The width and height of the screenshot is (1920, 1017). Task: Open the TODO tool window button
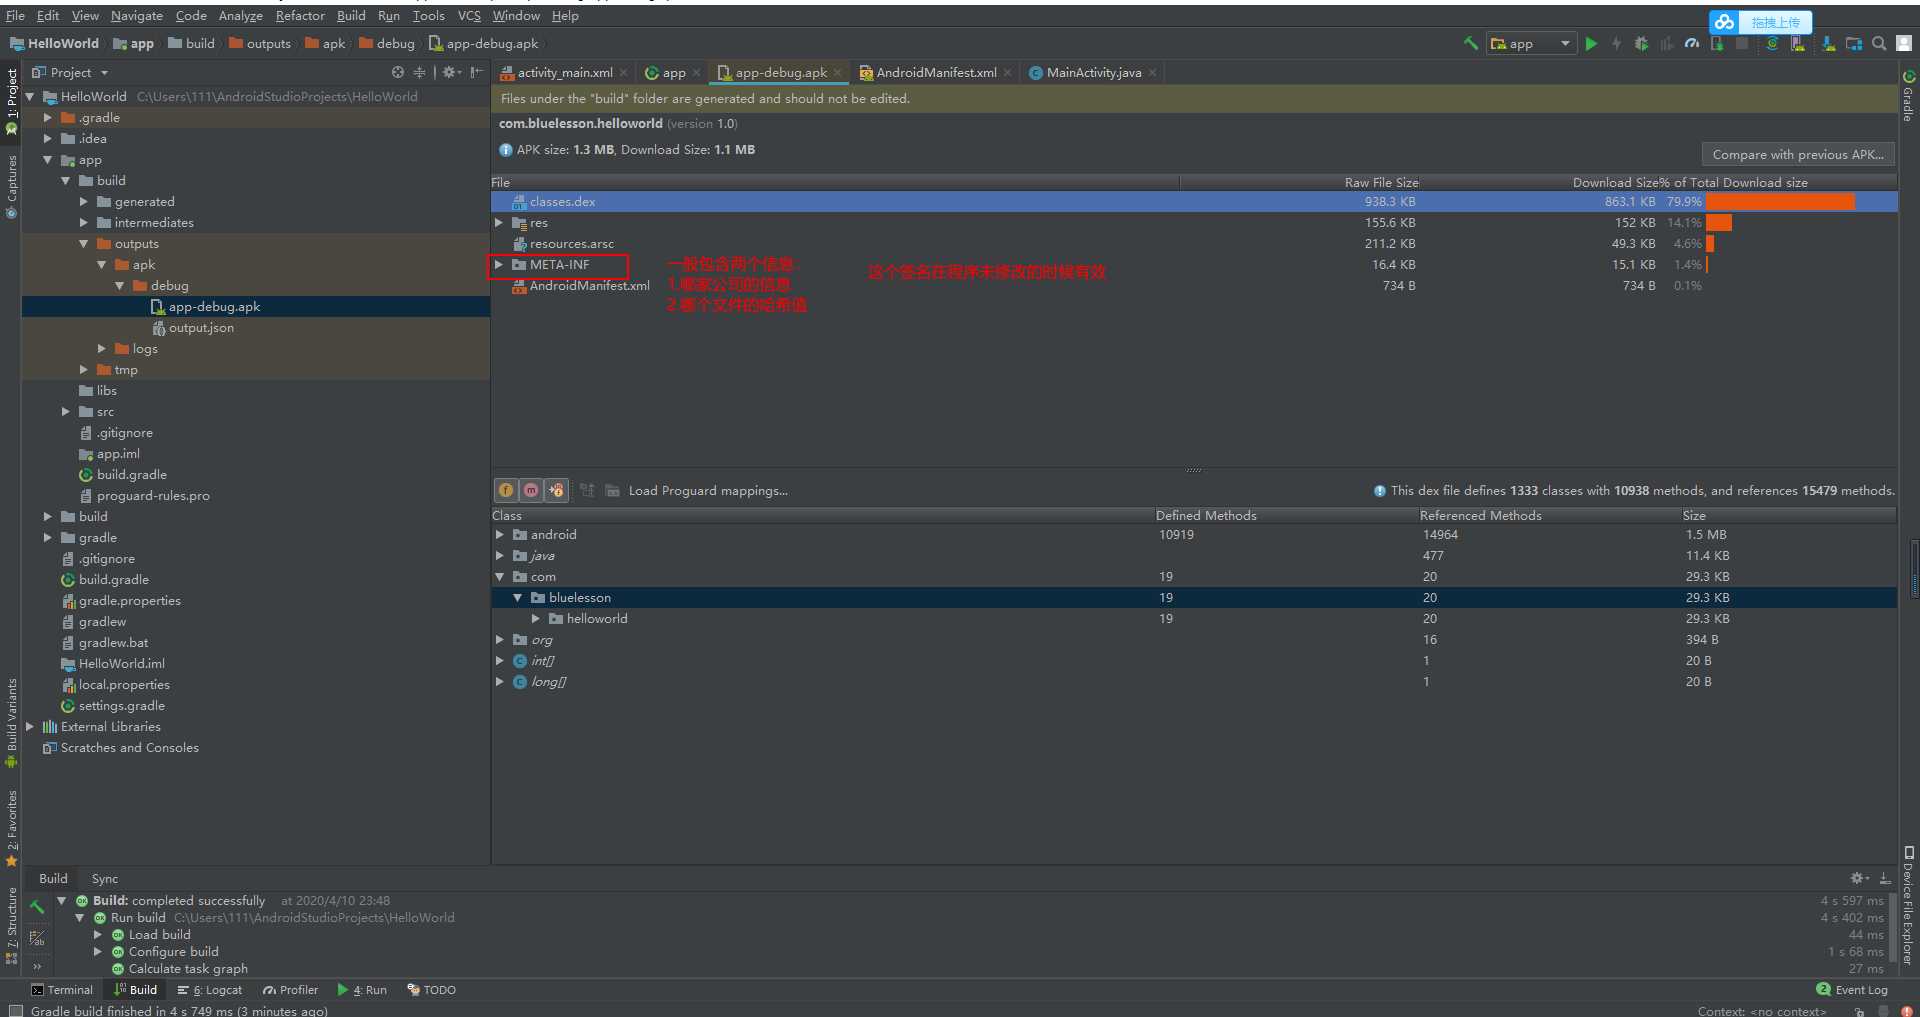point(432,989)
